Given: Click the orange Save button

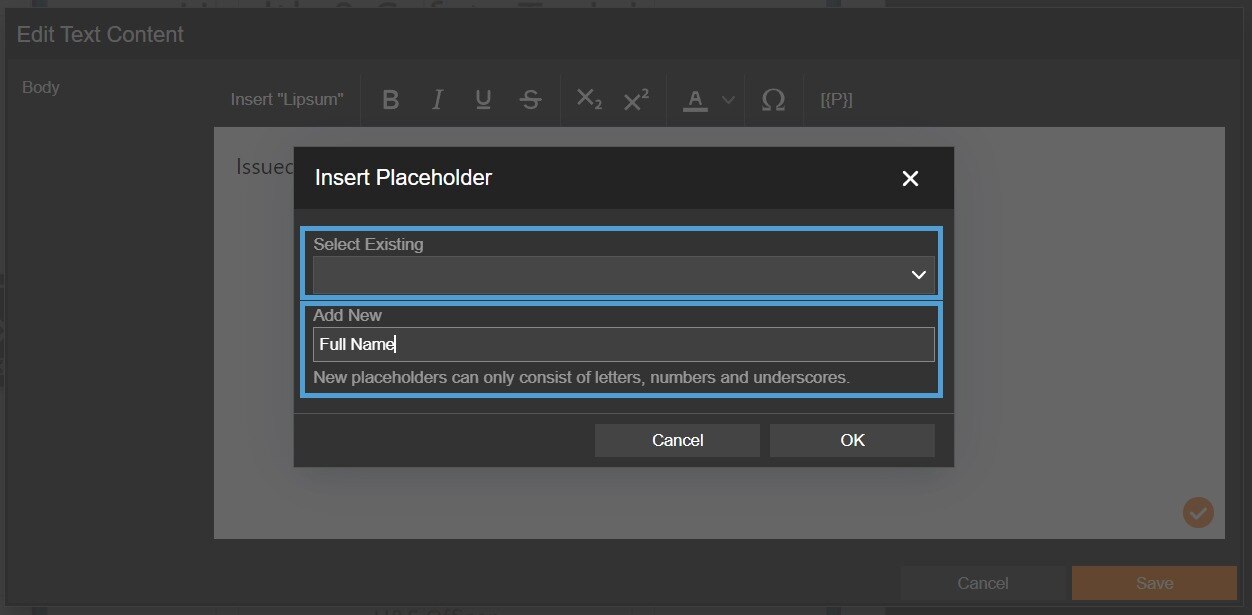Looking at the screenshot, I should pyautogui.click(x=1154, y=583).
